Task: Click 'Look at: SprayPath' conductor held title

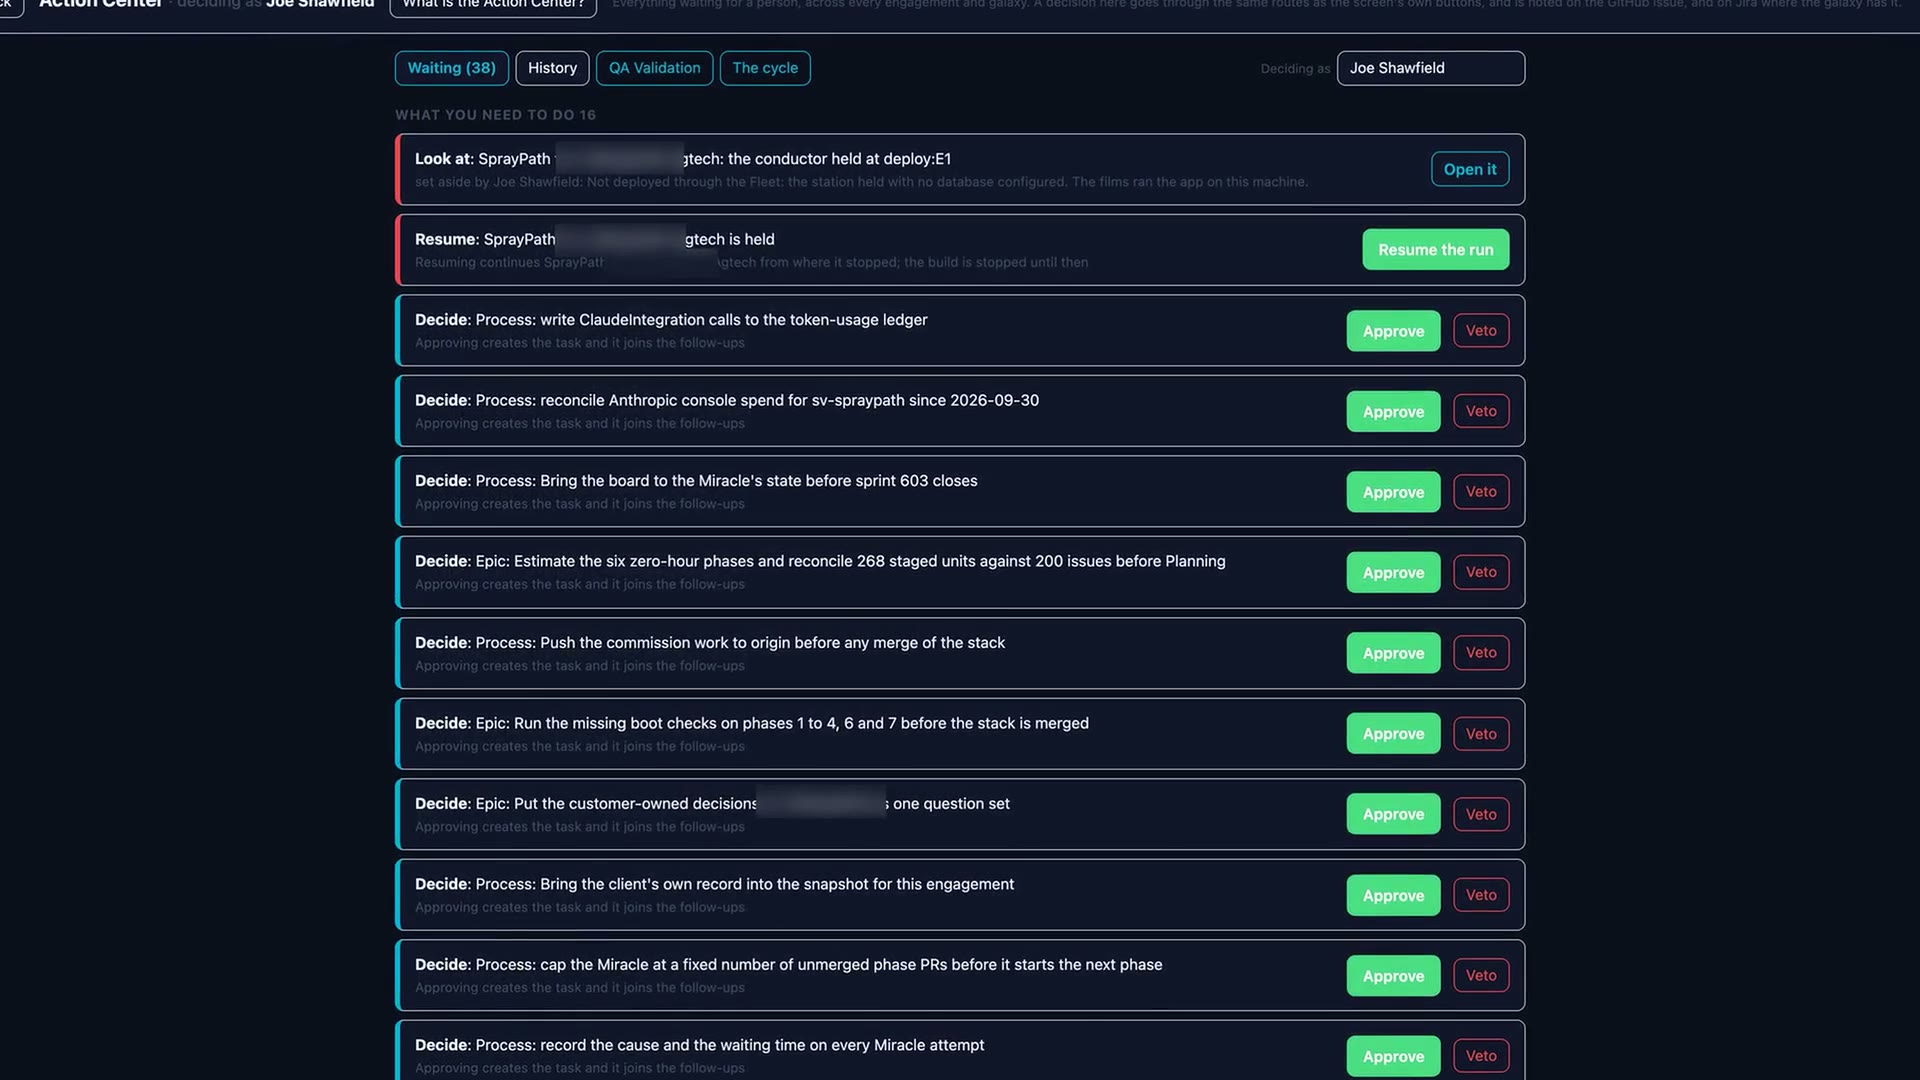Action: (683, 159)
